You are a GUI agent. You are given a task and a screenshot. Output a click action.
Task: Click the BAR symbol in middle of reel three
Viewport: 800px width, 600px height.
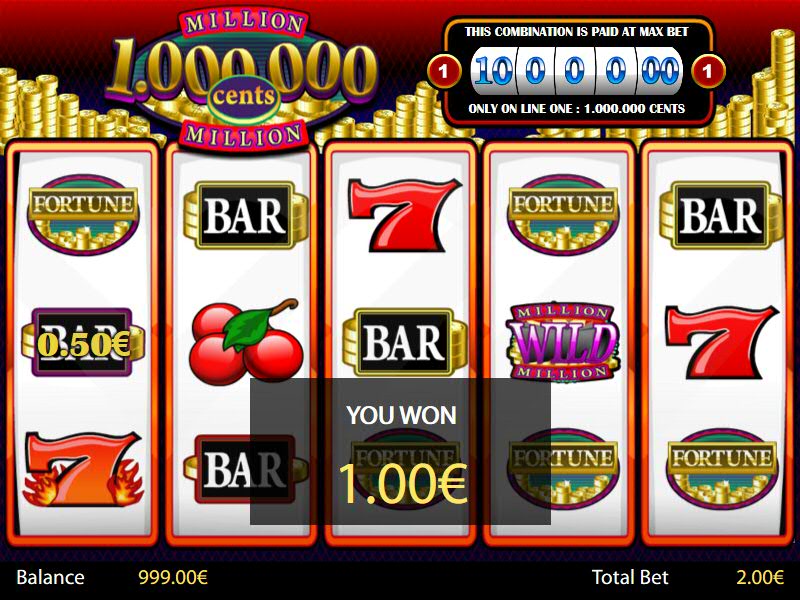404,342
